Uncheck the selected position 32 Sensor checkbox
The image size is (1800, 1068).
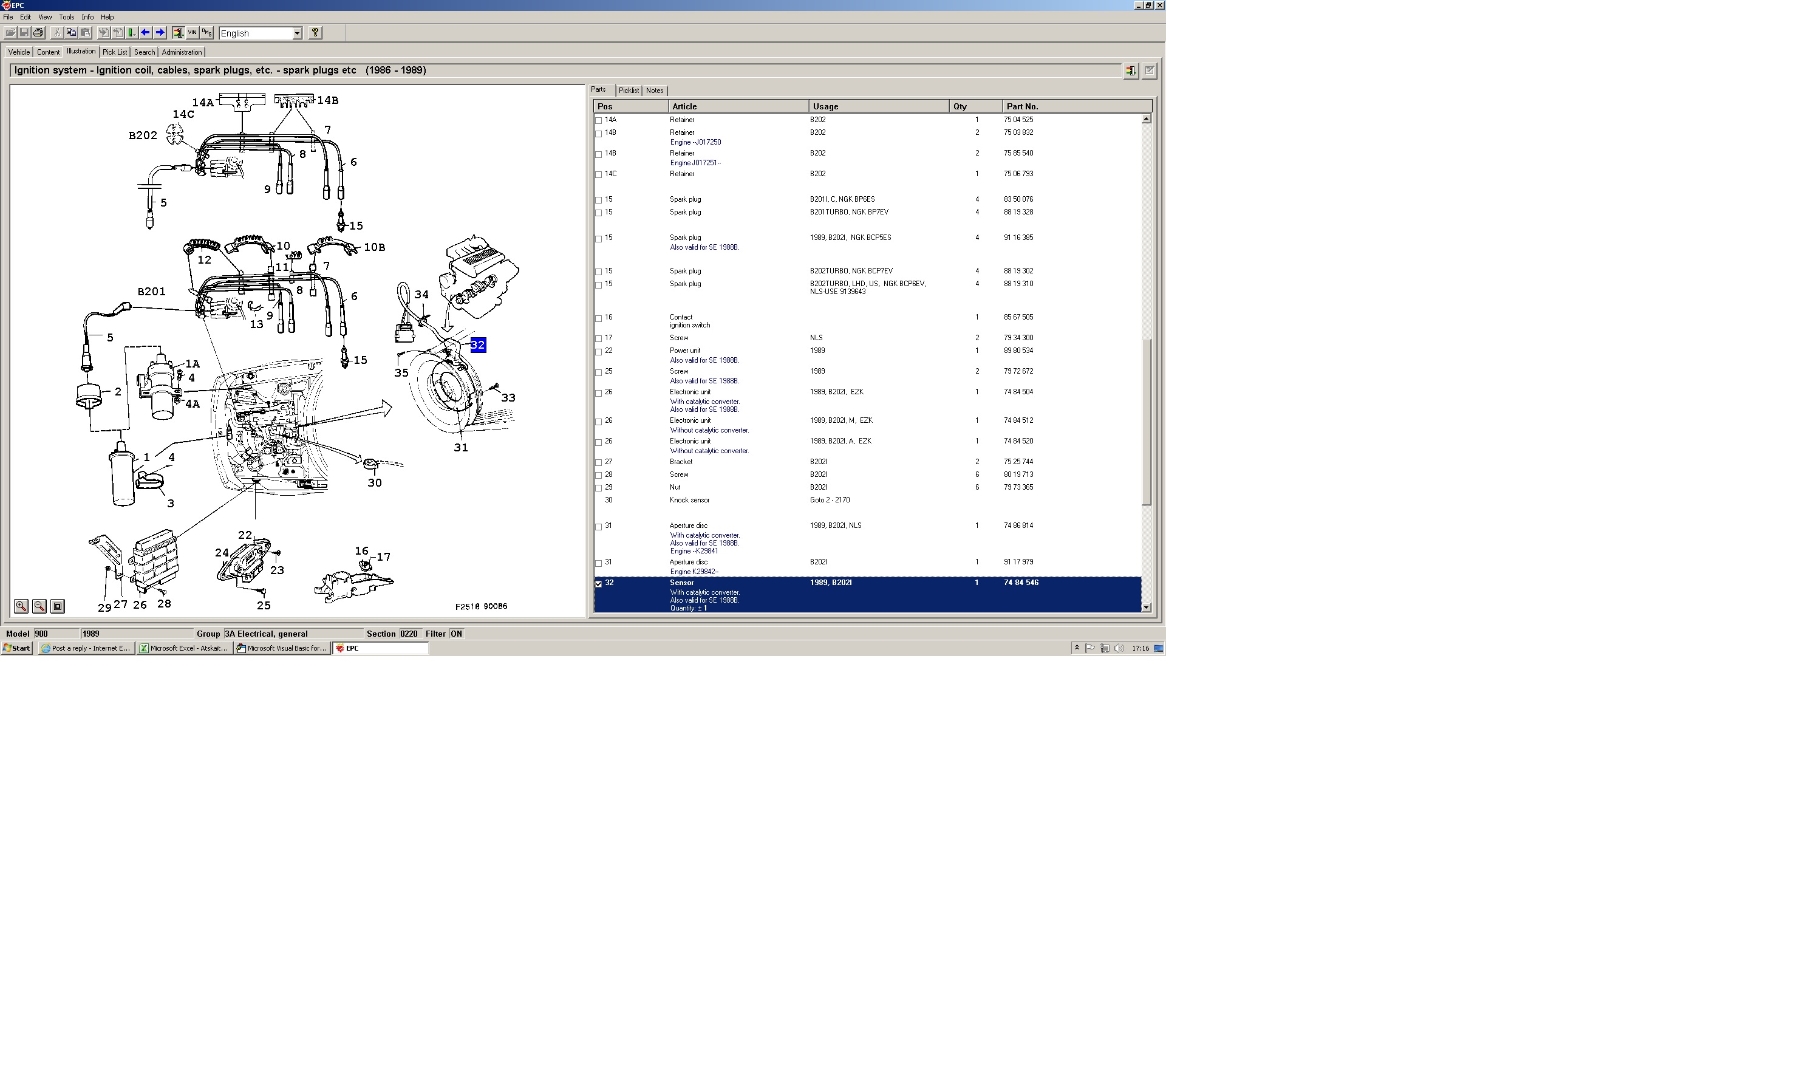[x=599, y=583]
